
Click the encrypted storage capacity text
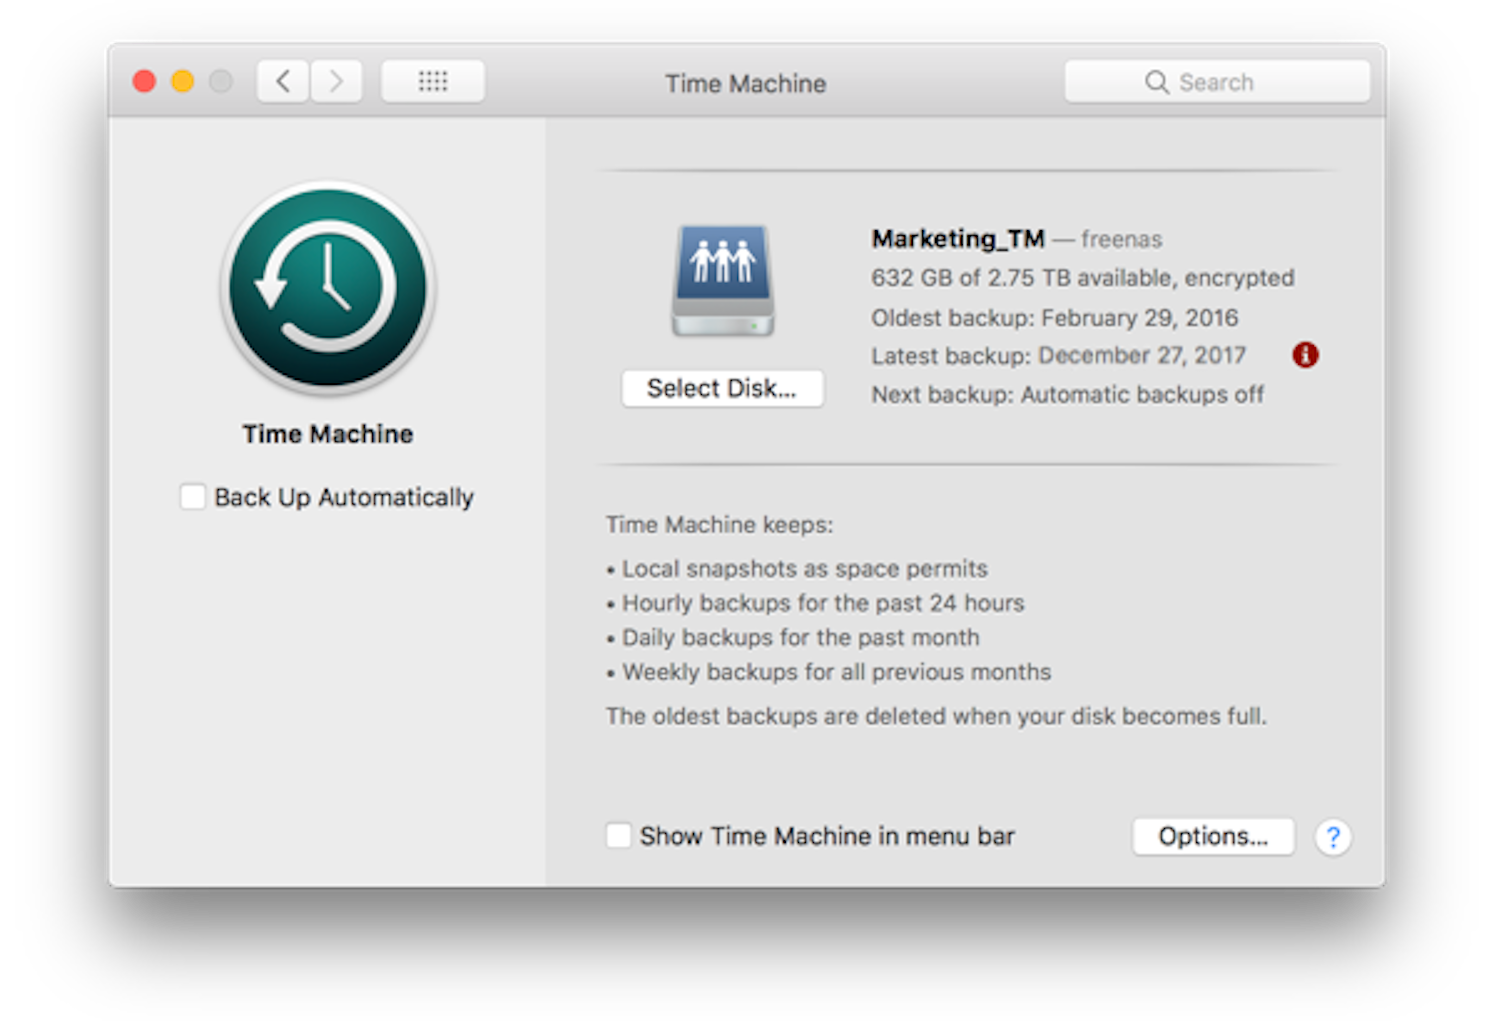pyautogui.click(x=1082, y=278)
